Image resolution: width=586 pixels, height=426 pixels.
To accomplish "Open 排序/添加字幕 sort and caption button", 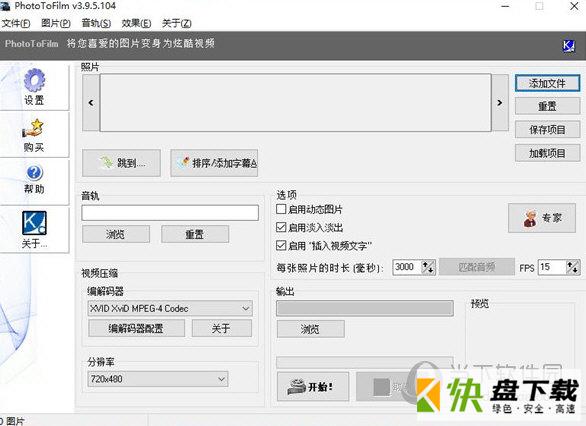I will 214,163.
